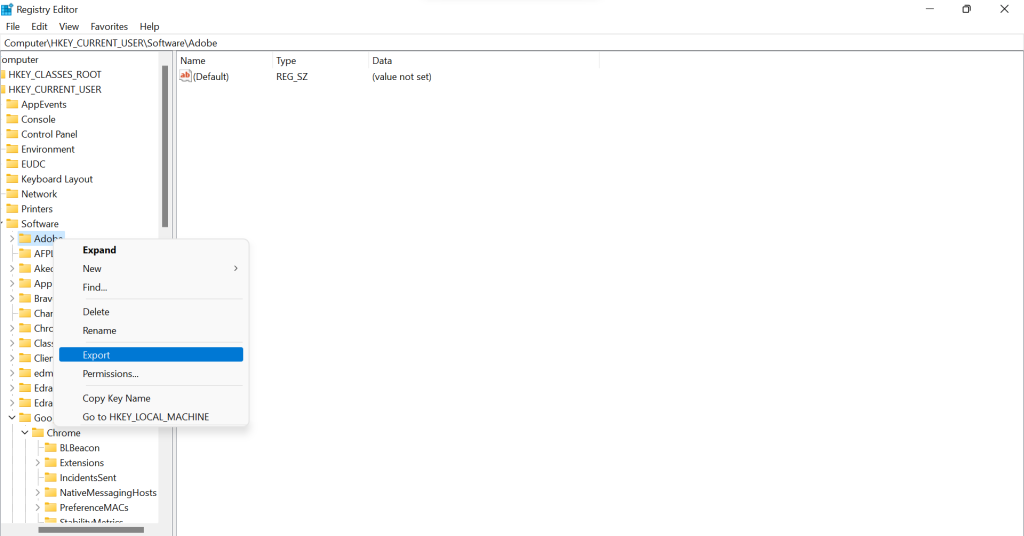Viewport: 1024px width, 536px height.
Task: Select the "Keyboard Layout" tree label
Action: click(x=57, y=179)
